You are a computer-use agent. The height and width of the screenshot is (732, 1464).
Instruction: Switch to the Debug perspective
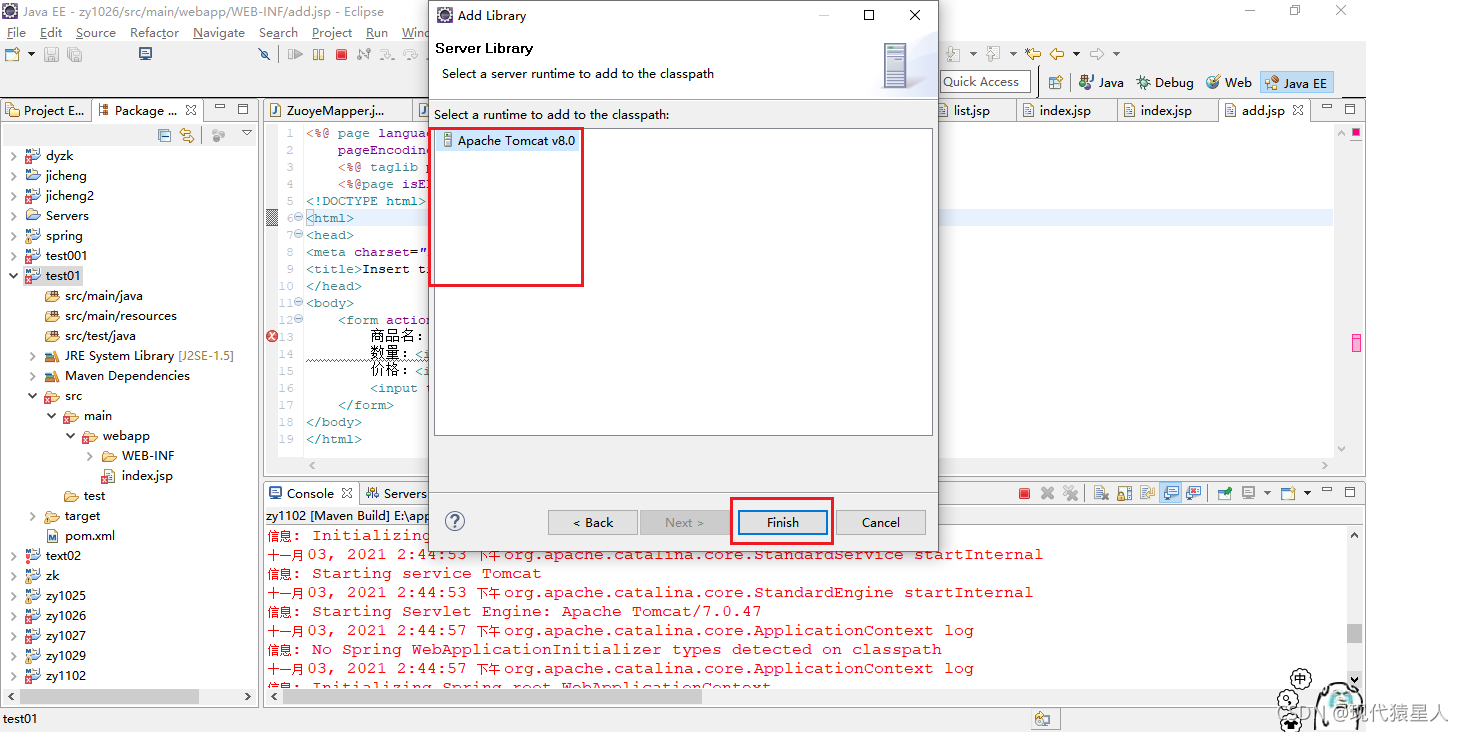[x=1165, y=83]
